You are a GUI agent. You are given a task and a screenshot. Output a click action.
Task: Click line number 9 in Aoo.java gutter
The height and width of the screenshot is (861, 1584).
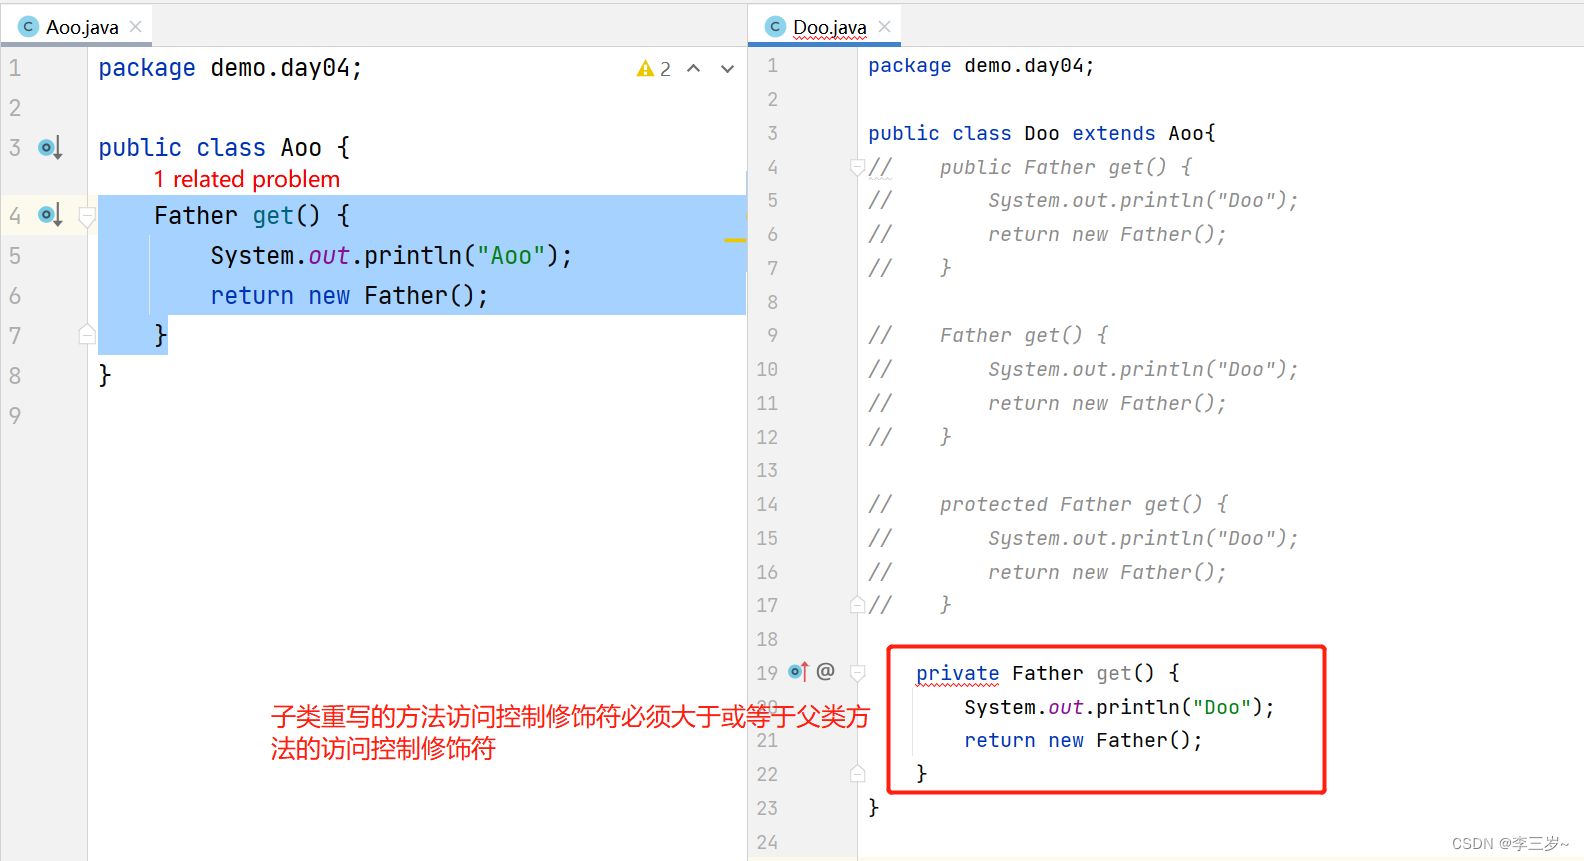(15, 415)
